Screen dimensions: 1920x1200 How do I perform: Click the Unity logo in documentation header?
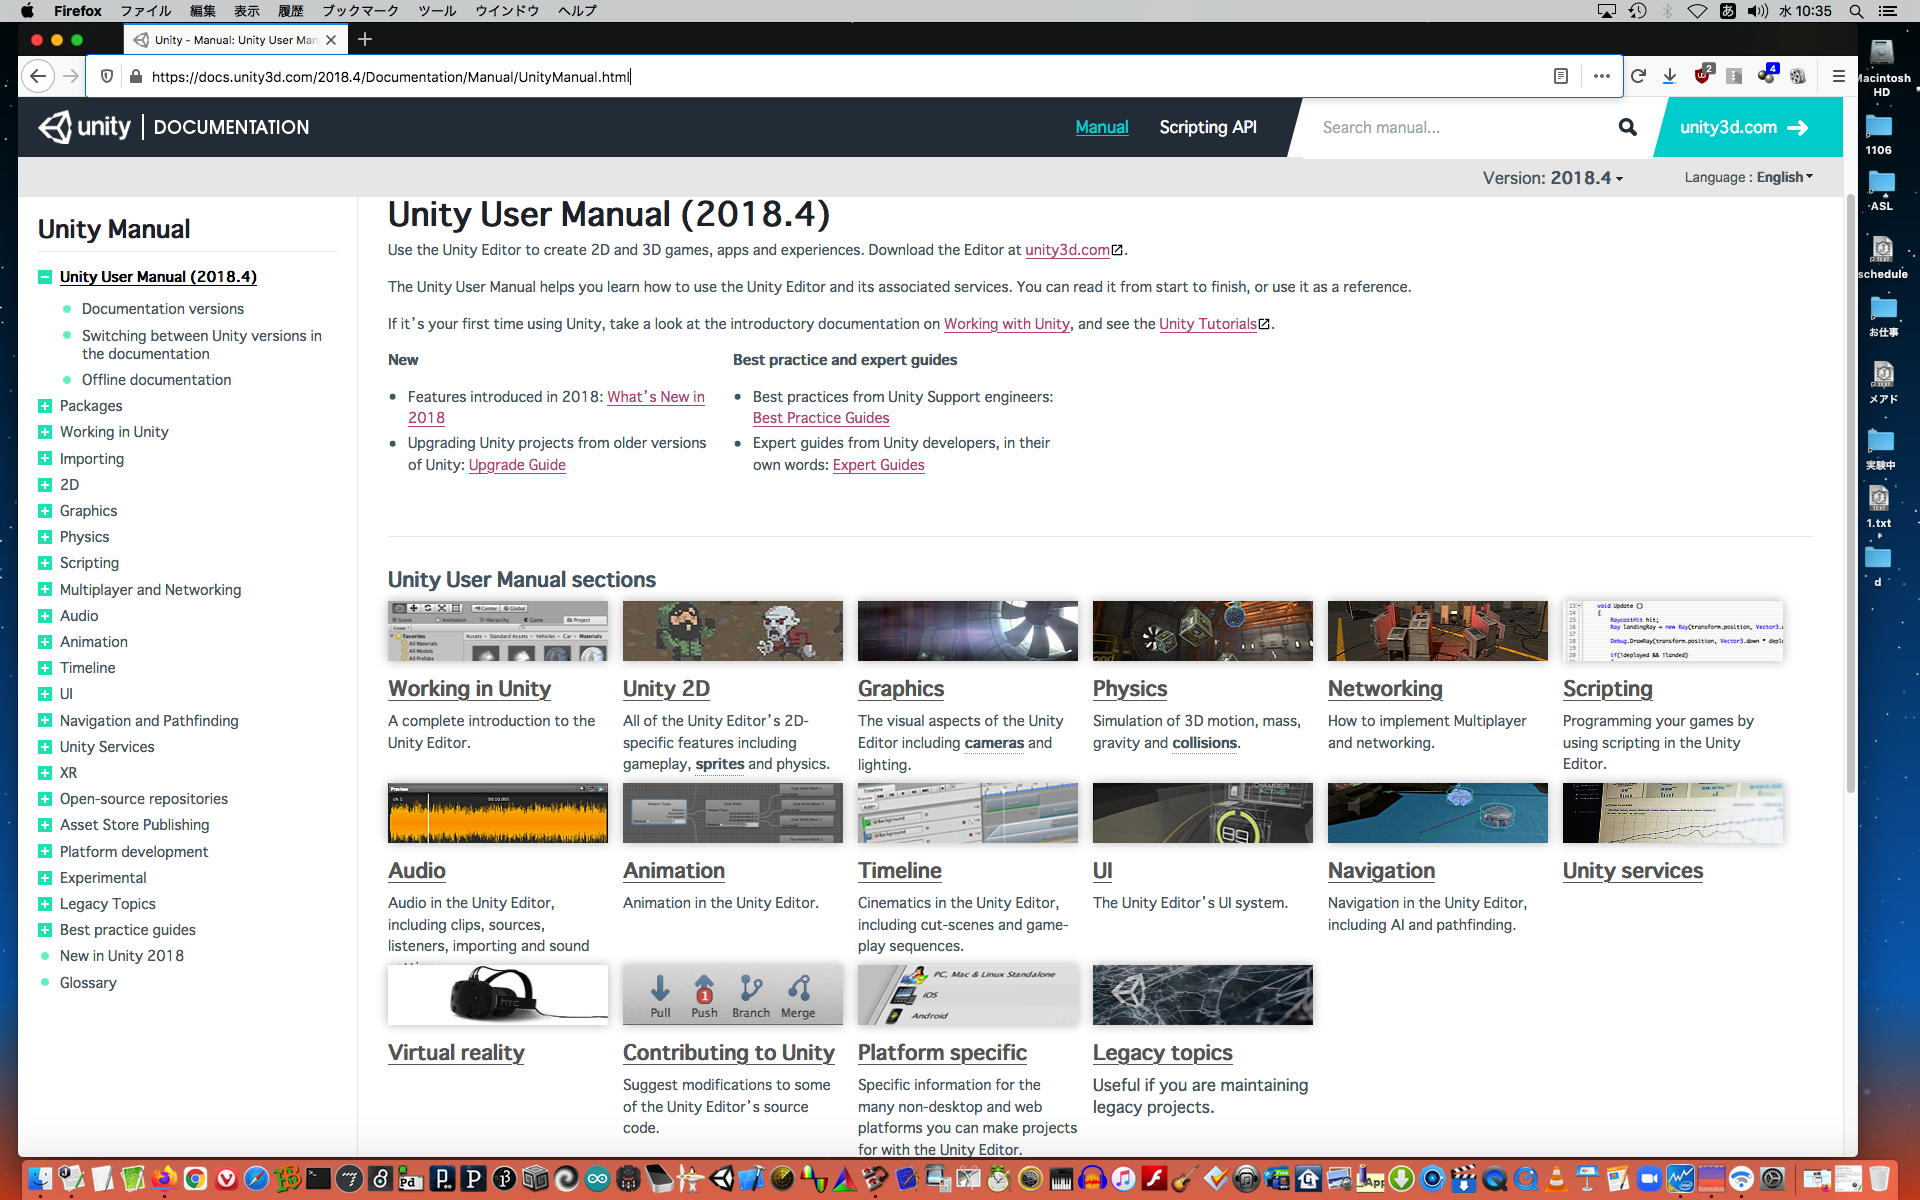tap(85, 127)
